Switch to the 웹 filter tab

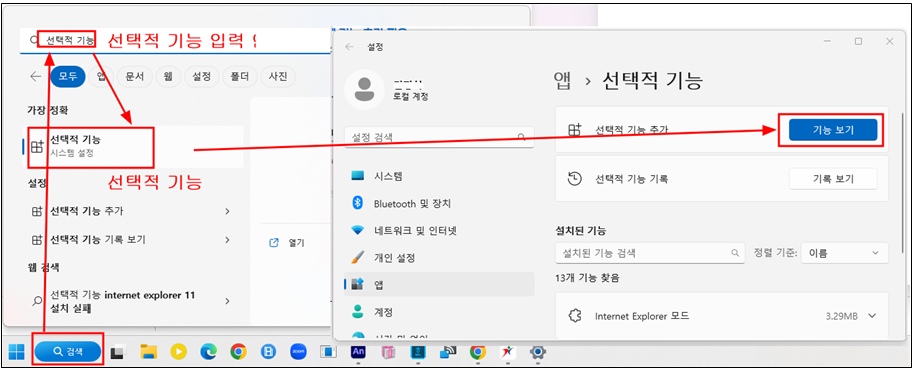coord(168,76)
